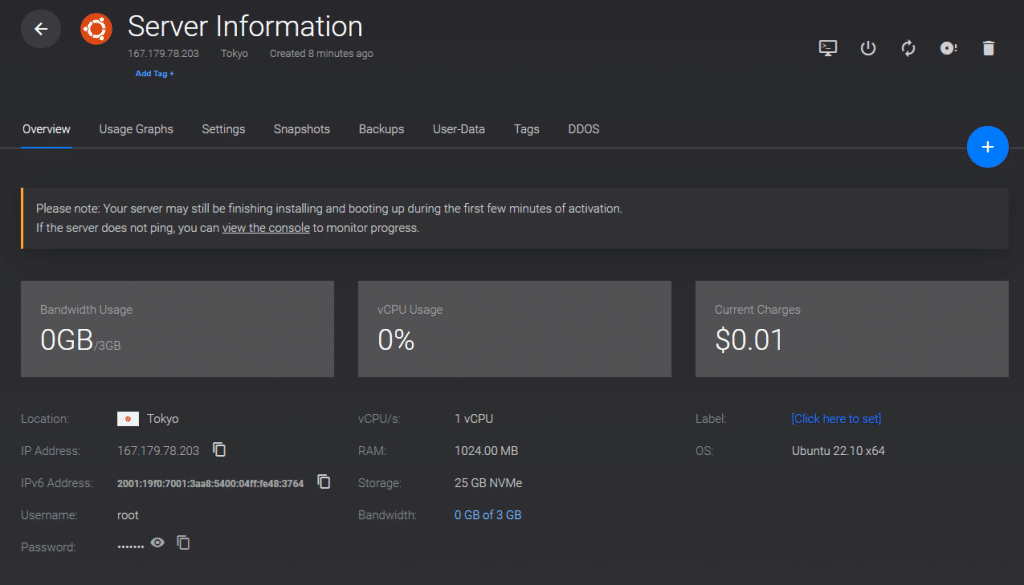Image resolution: width=1024 pixels, height=585 pixels.
Task: Click the username value root
Action: [x=128, y=515]
